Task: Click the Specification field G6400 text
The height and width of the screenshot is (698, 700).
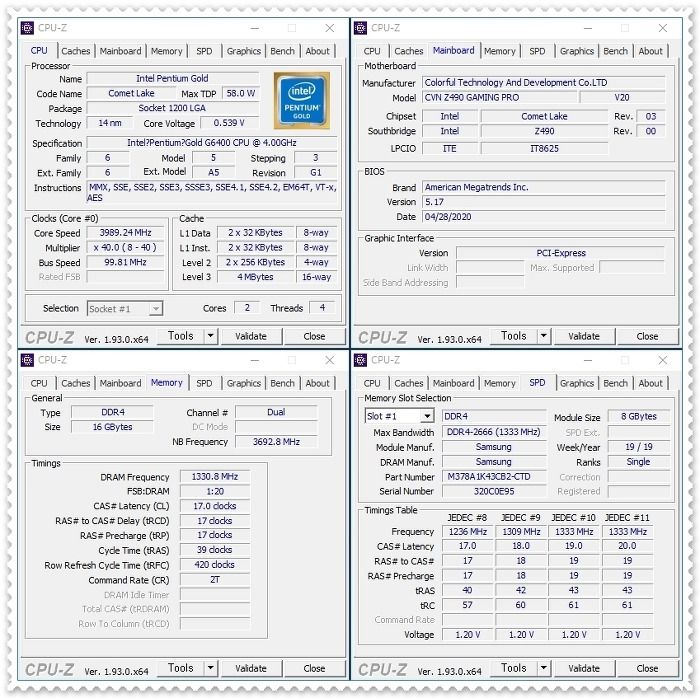Action: pos(212,143)
